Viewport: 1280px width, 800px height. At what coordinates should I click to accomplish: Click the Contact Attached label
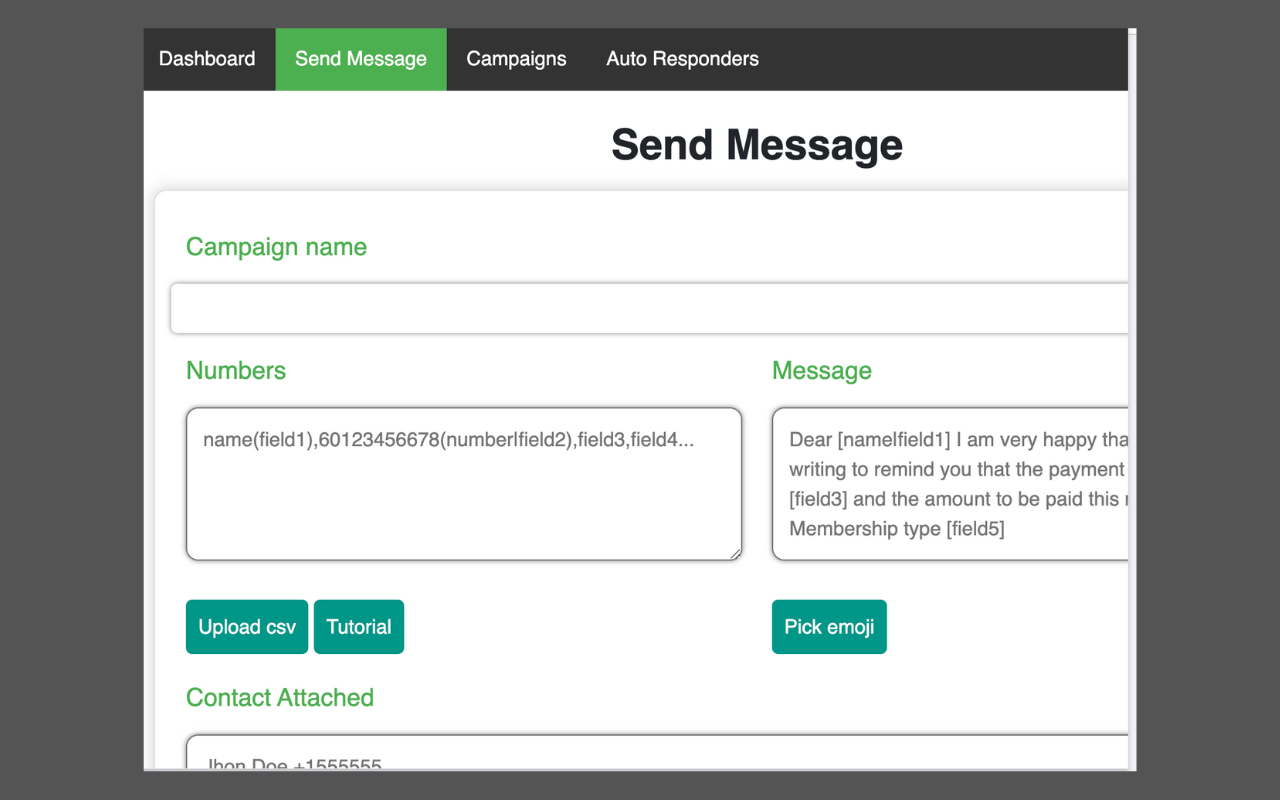pos(280,698)
